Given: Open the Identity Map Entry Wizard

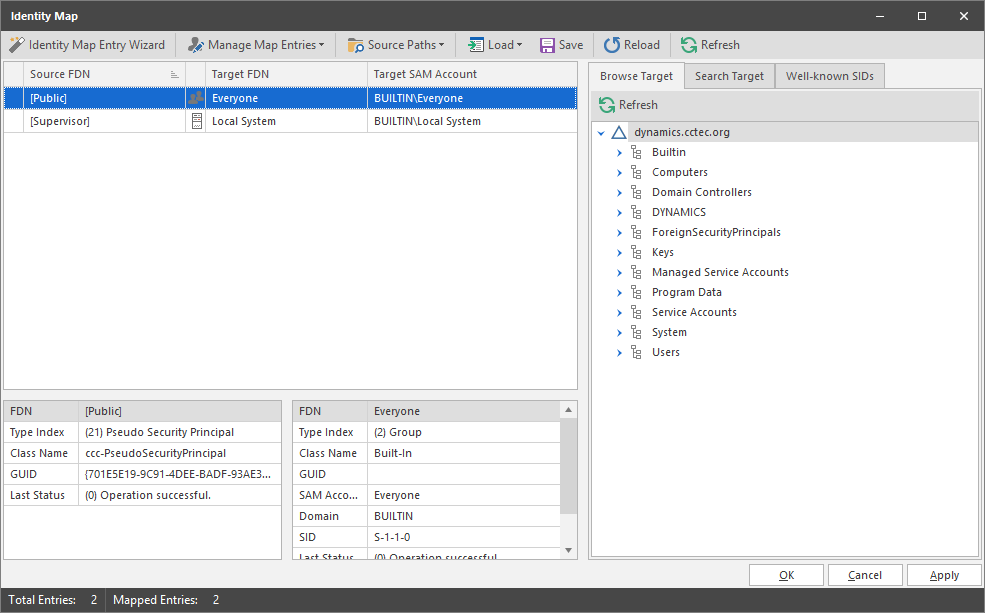Looking at the screenshot, I should (87, 45).
